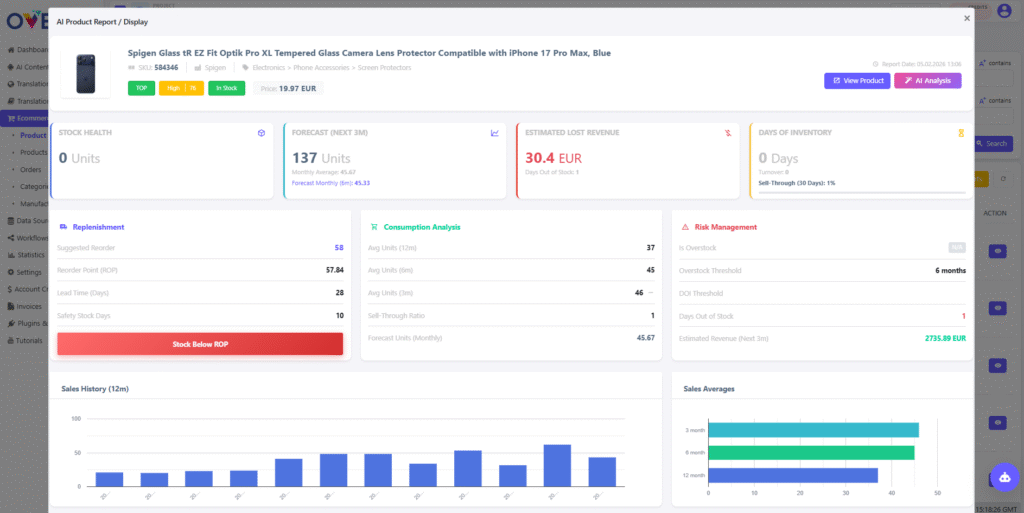Click the product thumbnail image
This screenshot has width=1024, height=513.
tap(85, 74)
